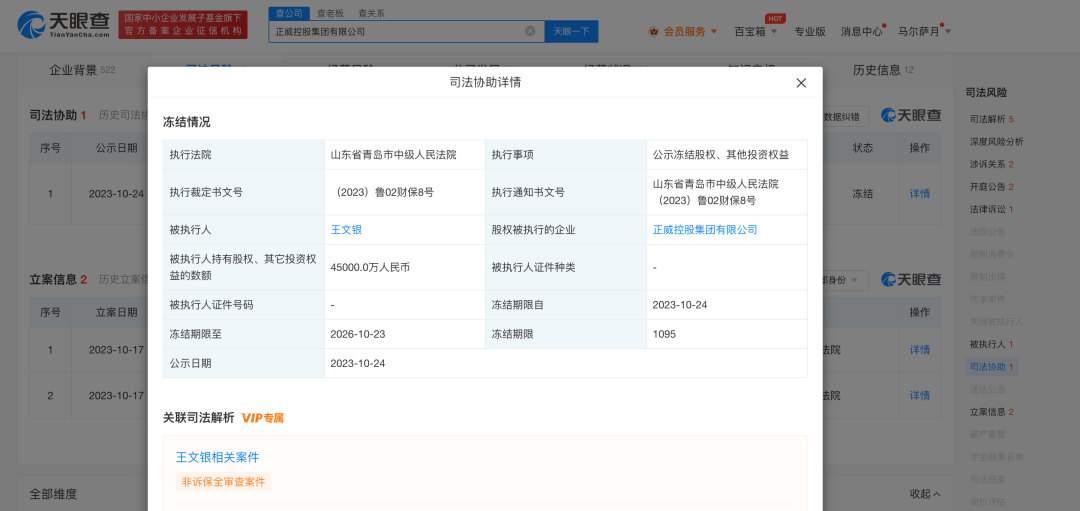Select 涉金融黑名单 in the sidebar
Screen dimensions: 1080x511
pos(996,457)
